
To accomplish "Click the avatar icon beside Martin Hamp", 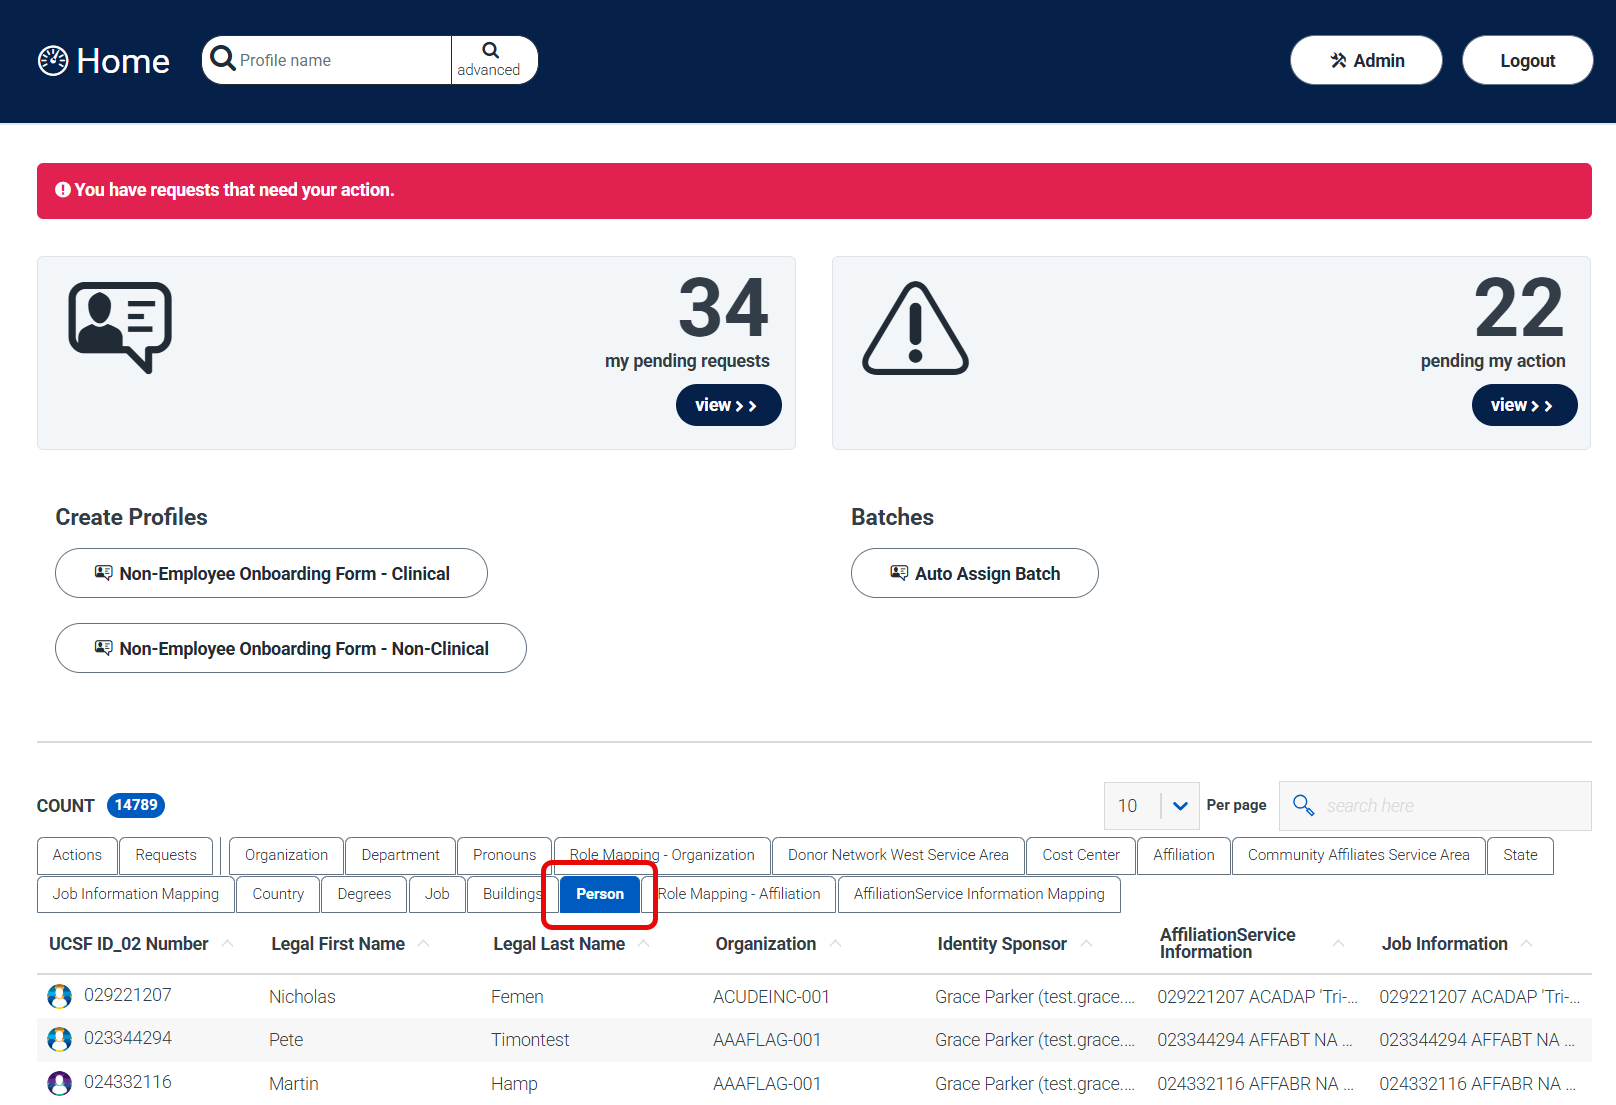I will pos(60,1083).
